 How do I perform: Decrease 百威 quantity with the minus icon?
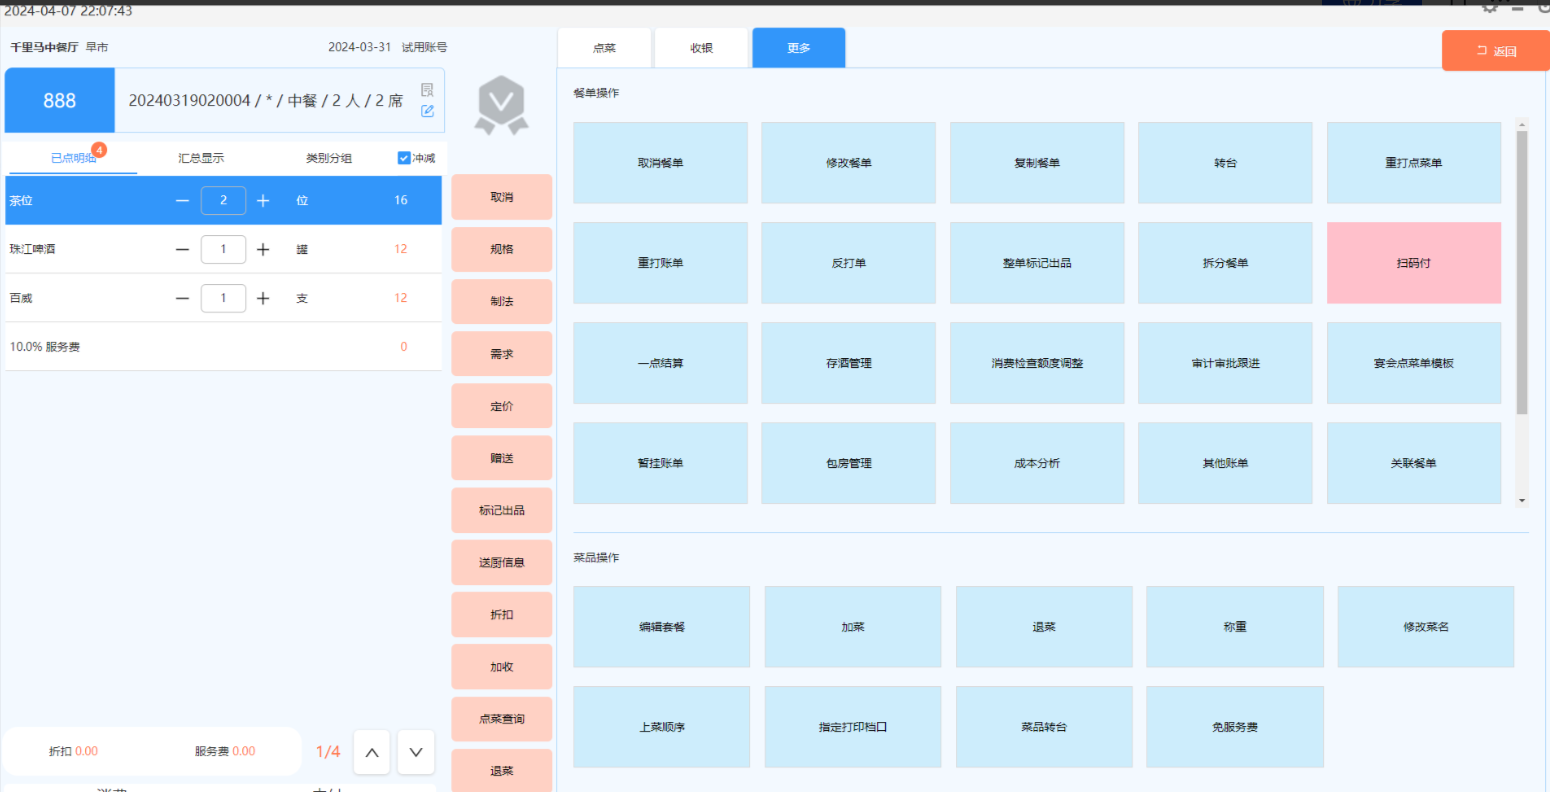click(182, 298)
